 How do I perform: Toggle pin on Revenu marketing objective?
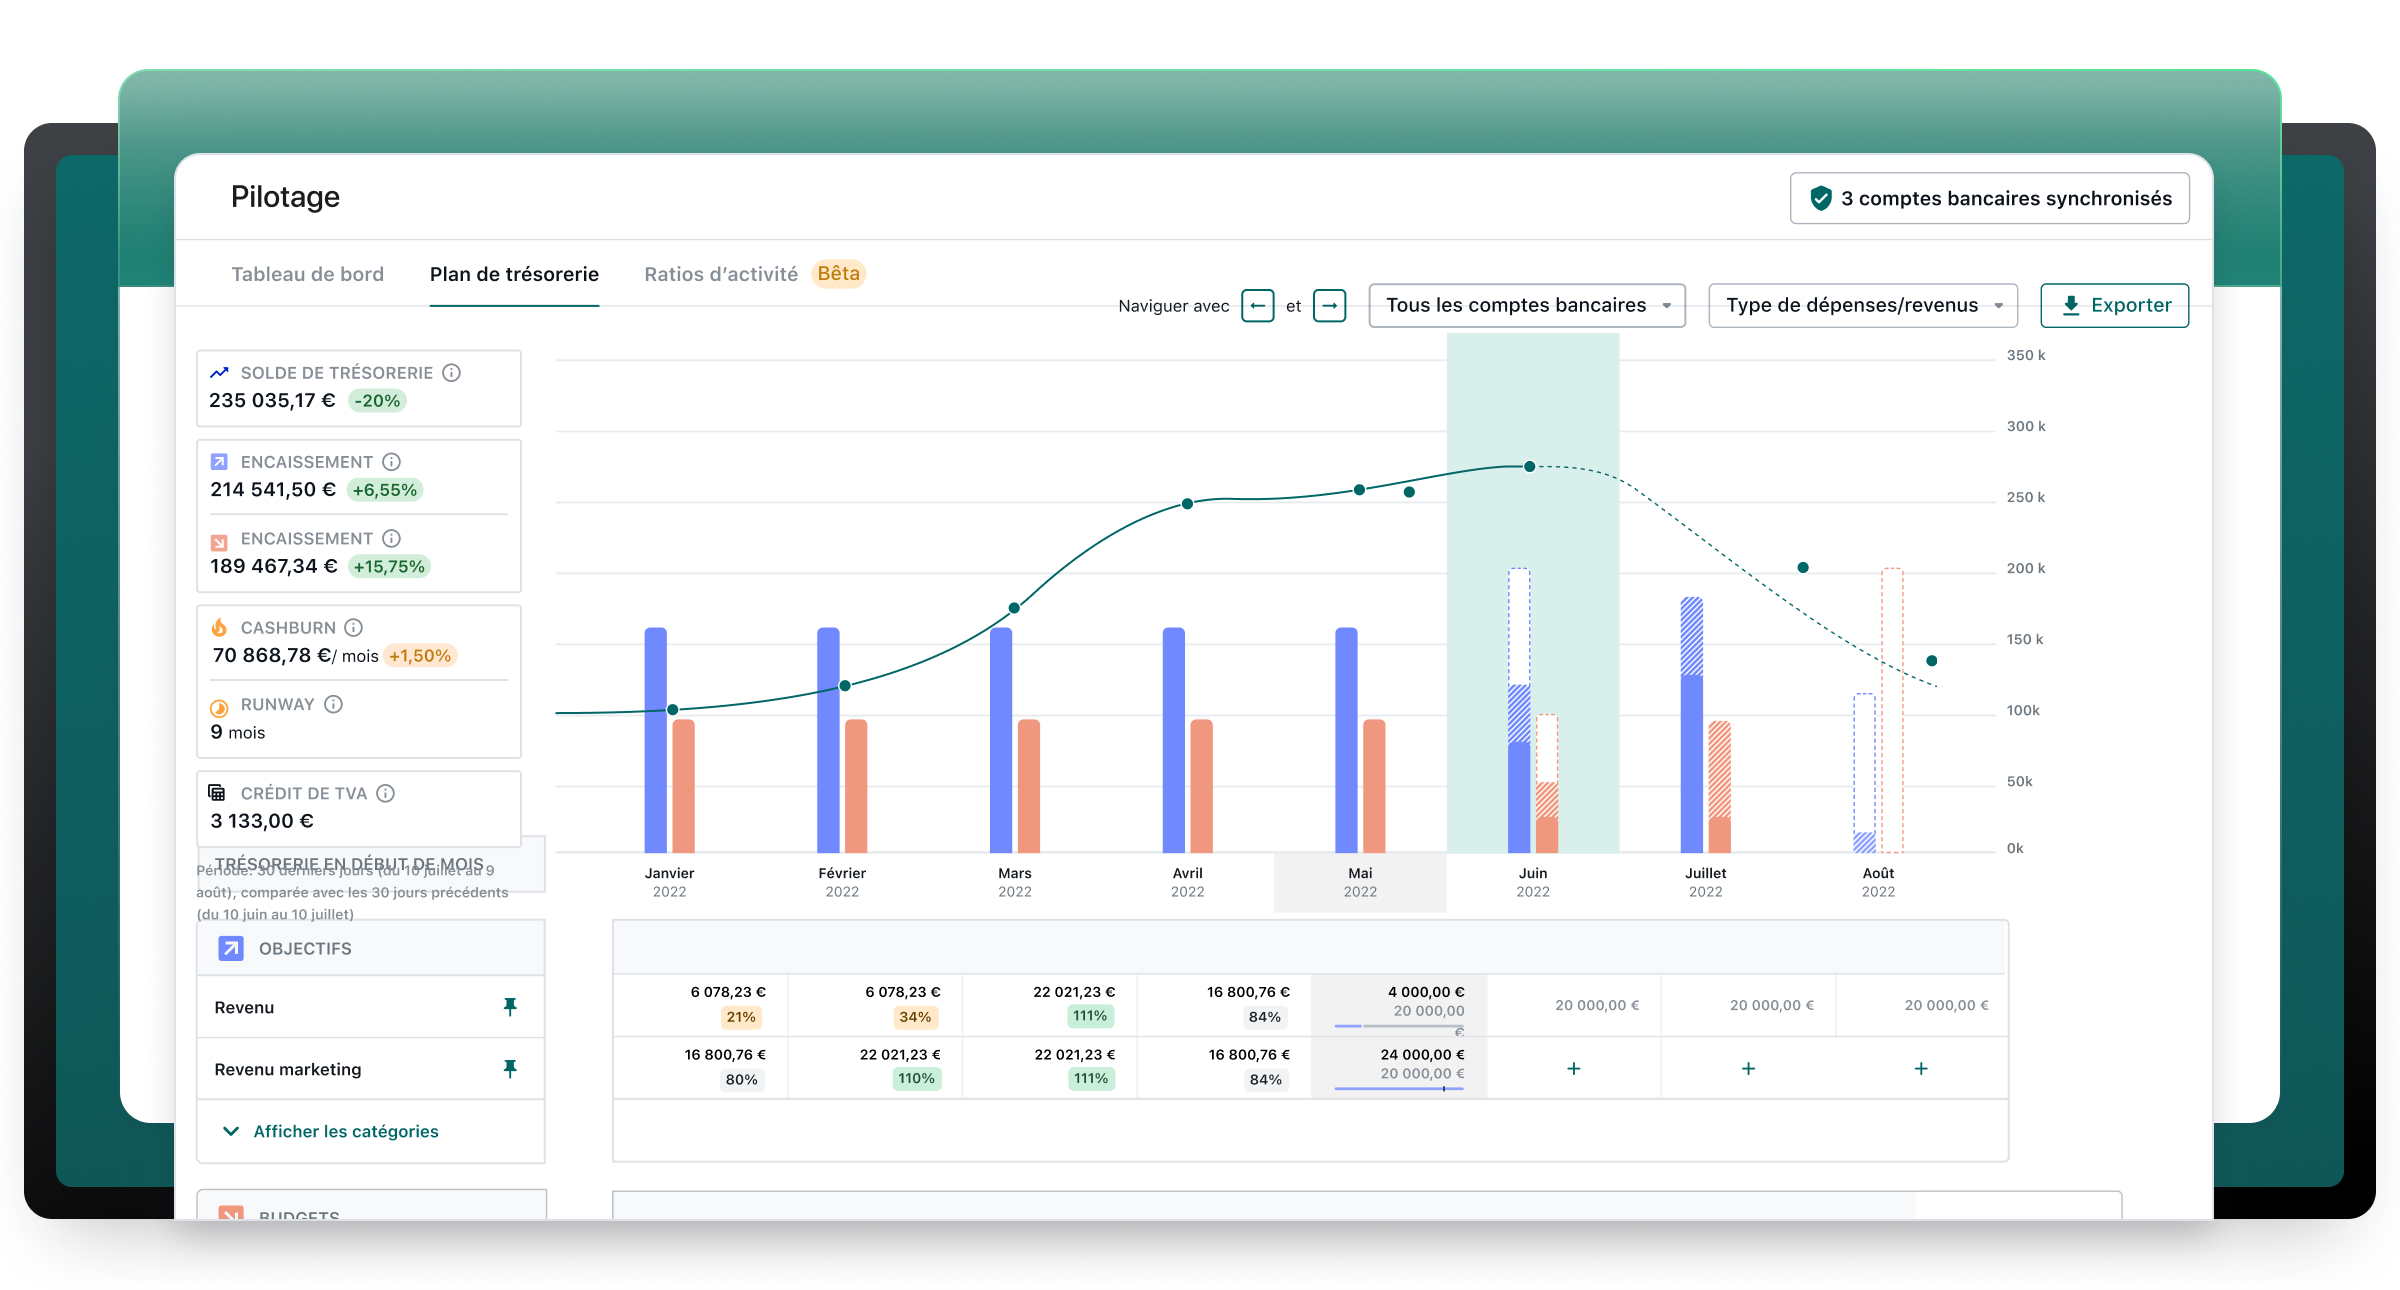click(x=510, y=1069)
